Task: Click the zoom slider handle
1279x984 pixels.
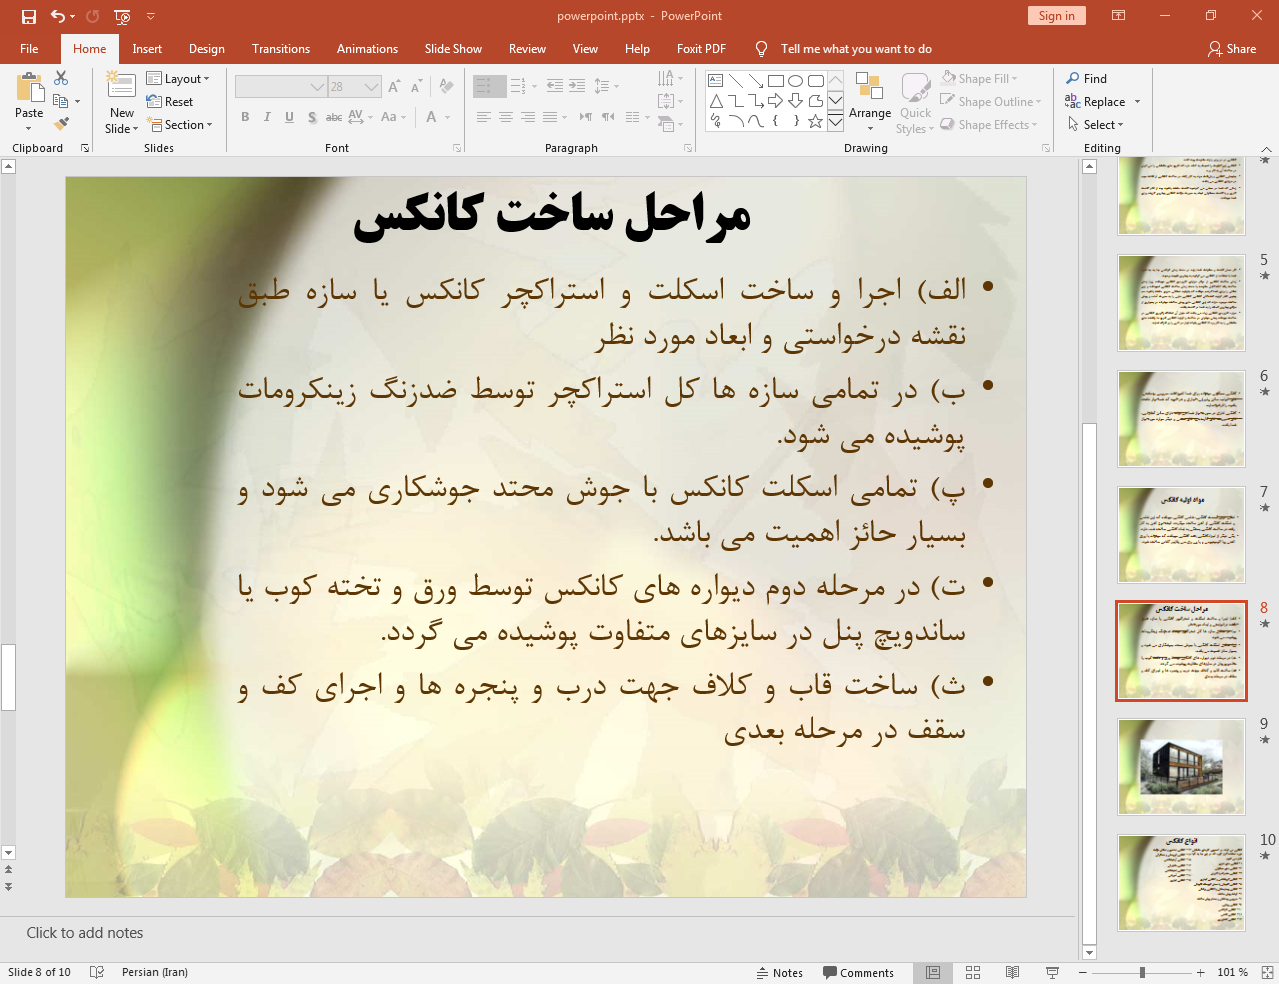Action: 1142,972
